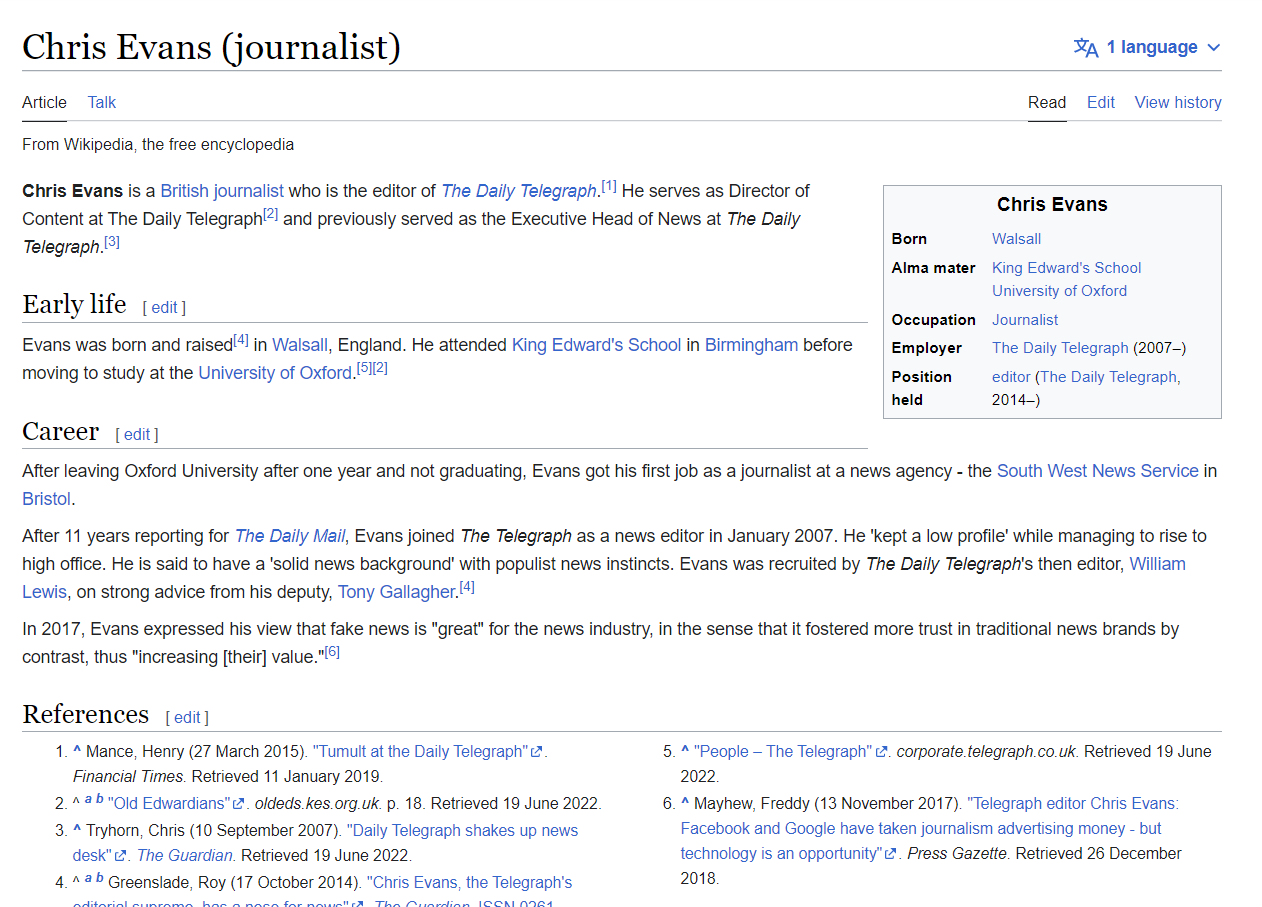Viewport: 1262px width, 907px height.
Task: Click the caret backlink of reference 3
Action: coord(77,829)
